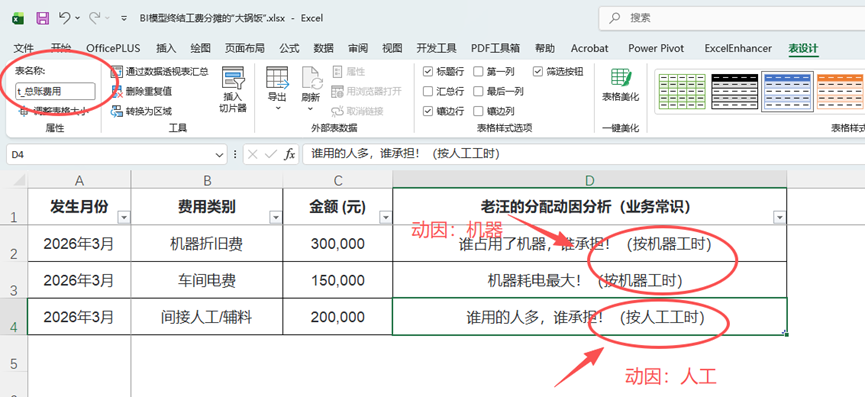This screenshot has height=397, width=865.
Task: Open the 导出 dropdown arrow
Action: [277, 109]
